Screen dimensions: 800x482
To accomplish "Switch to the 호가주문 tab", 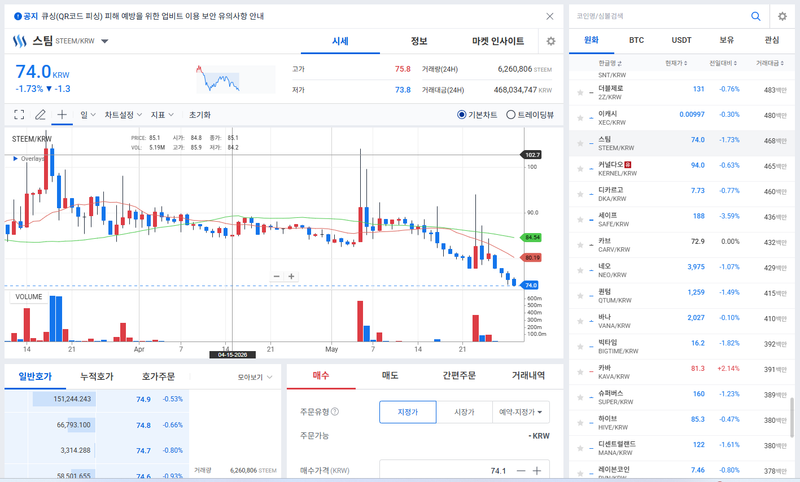I will (x=158, y=376).
